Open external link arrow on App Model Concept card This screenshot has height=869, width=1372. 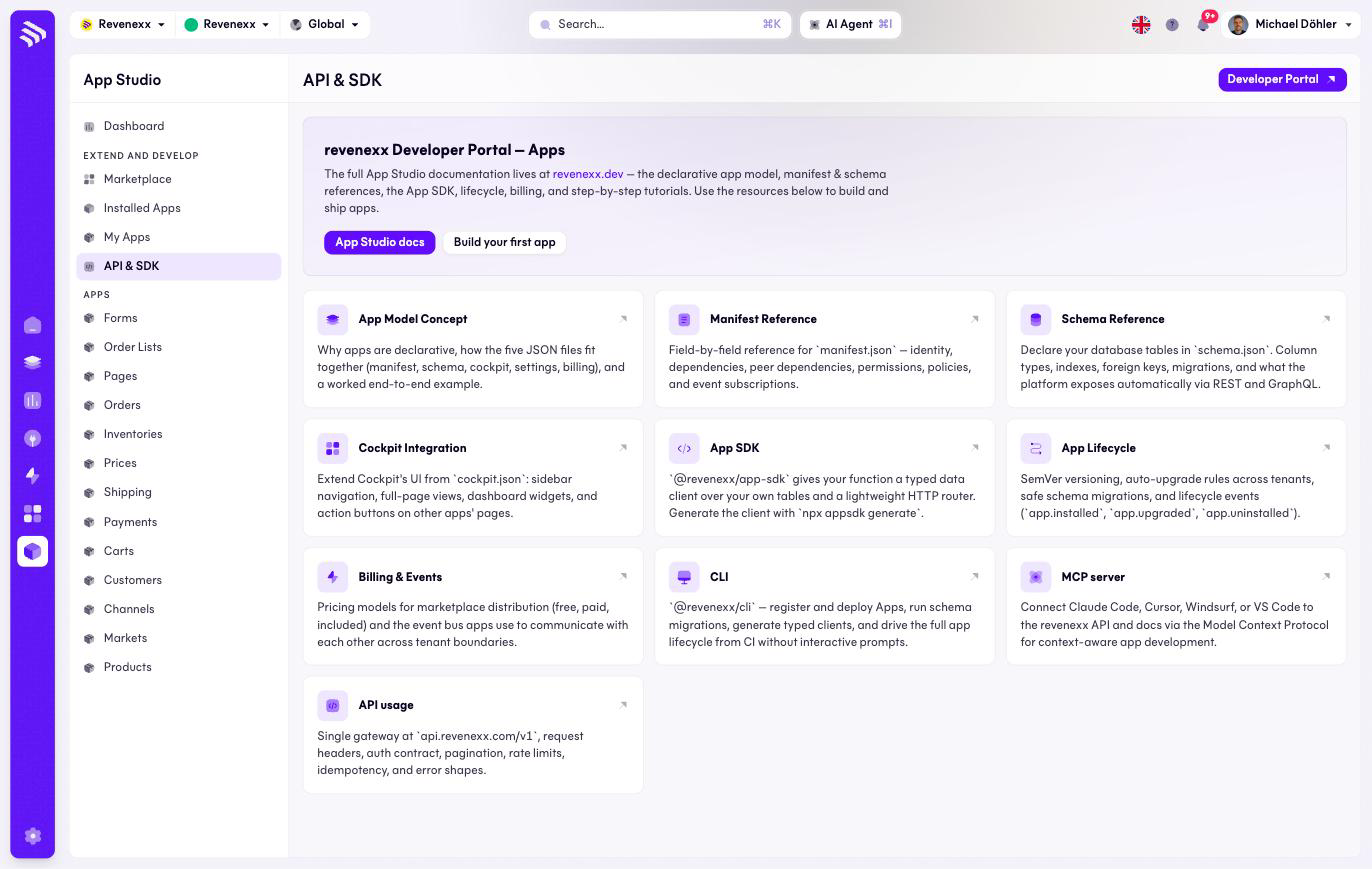point(623,319)
